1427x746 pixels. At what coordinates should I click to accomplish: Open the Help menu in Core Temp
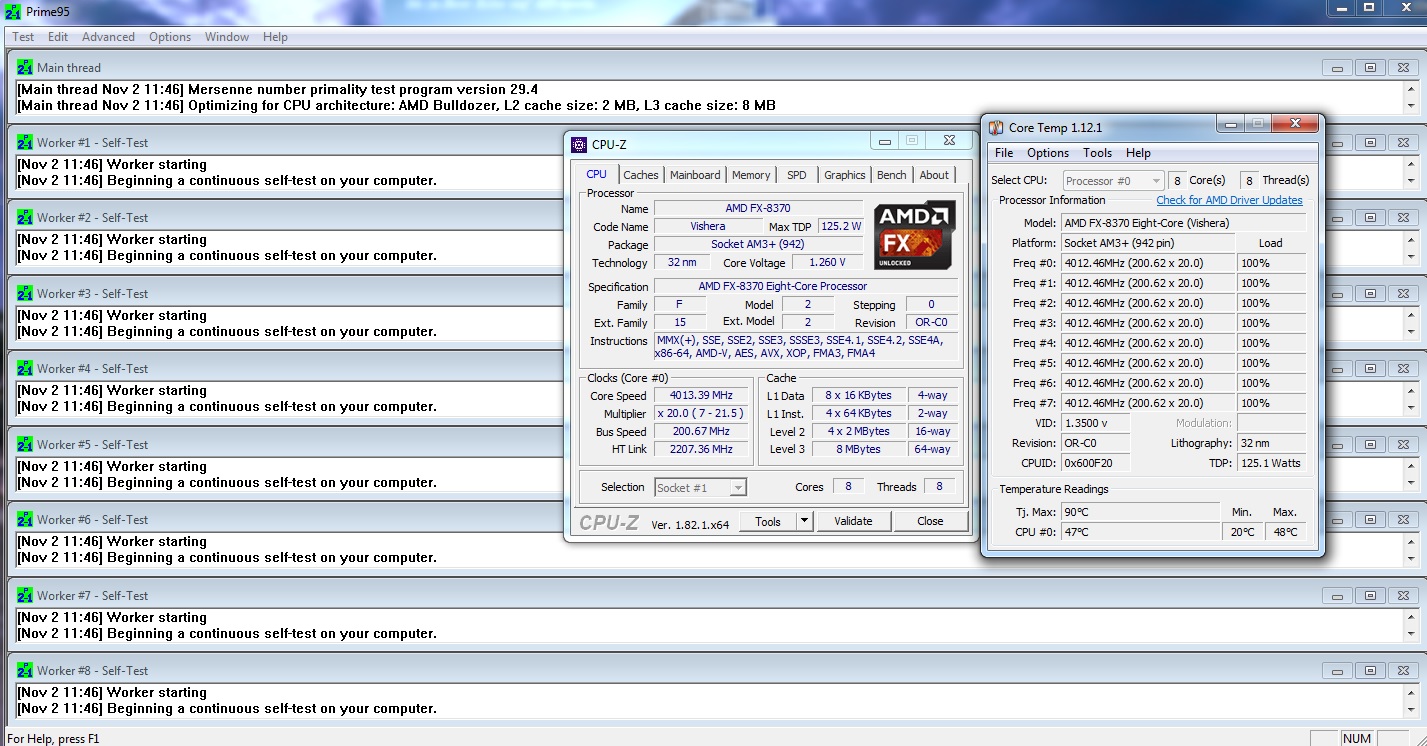click(1138, 153)
